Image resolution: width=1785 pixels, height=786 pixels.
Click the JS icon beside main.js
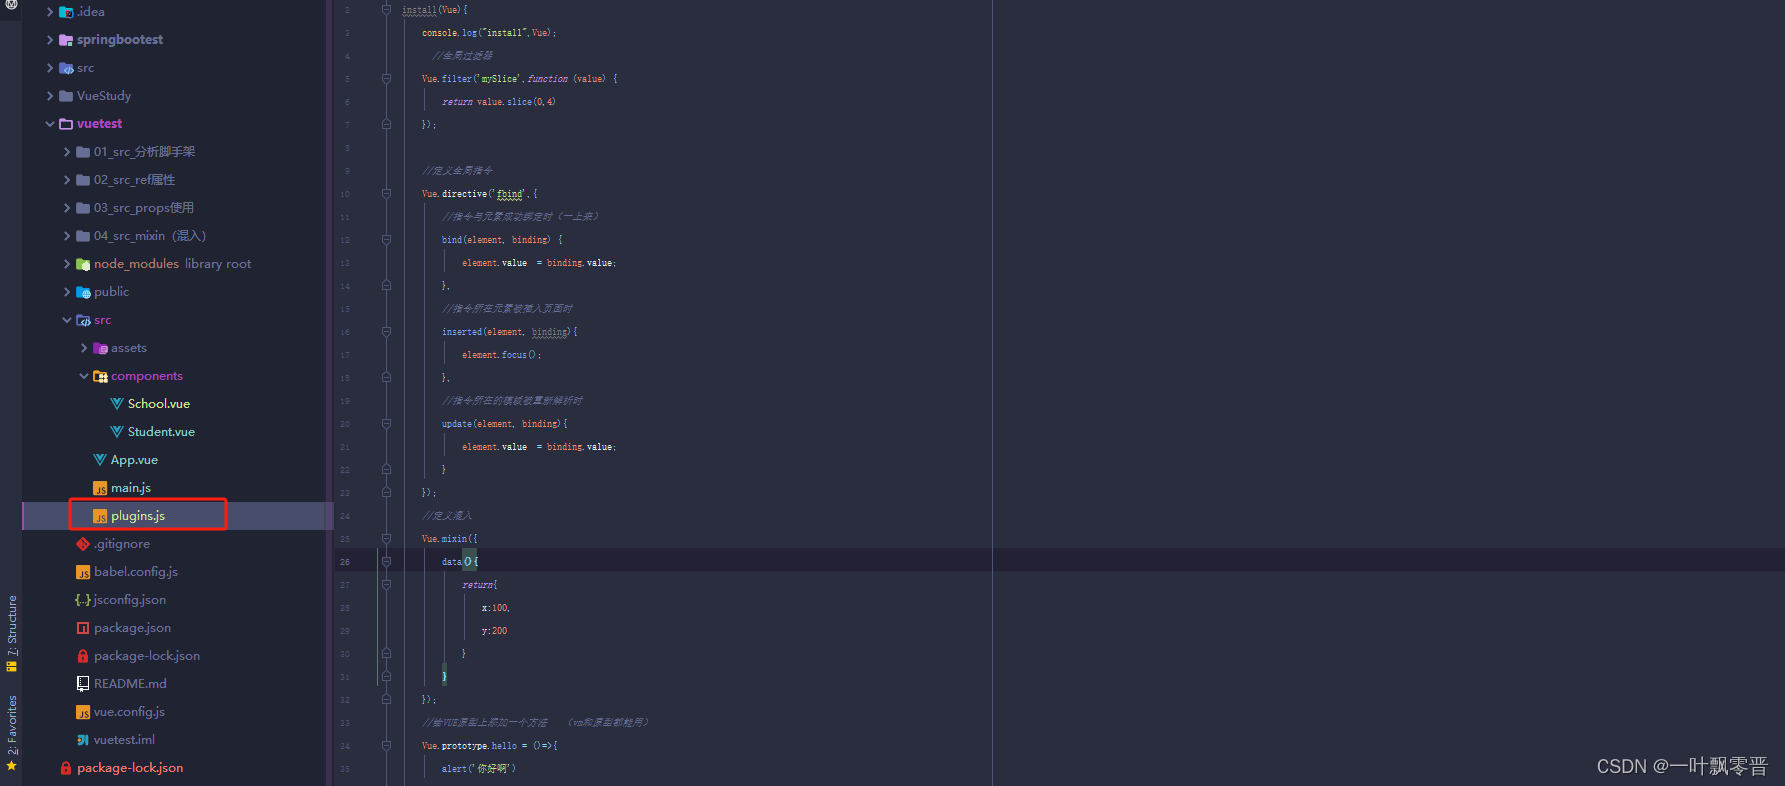point(100,488)
